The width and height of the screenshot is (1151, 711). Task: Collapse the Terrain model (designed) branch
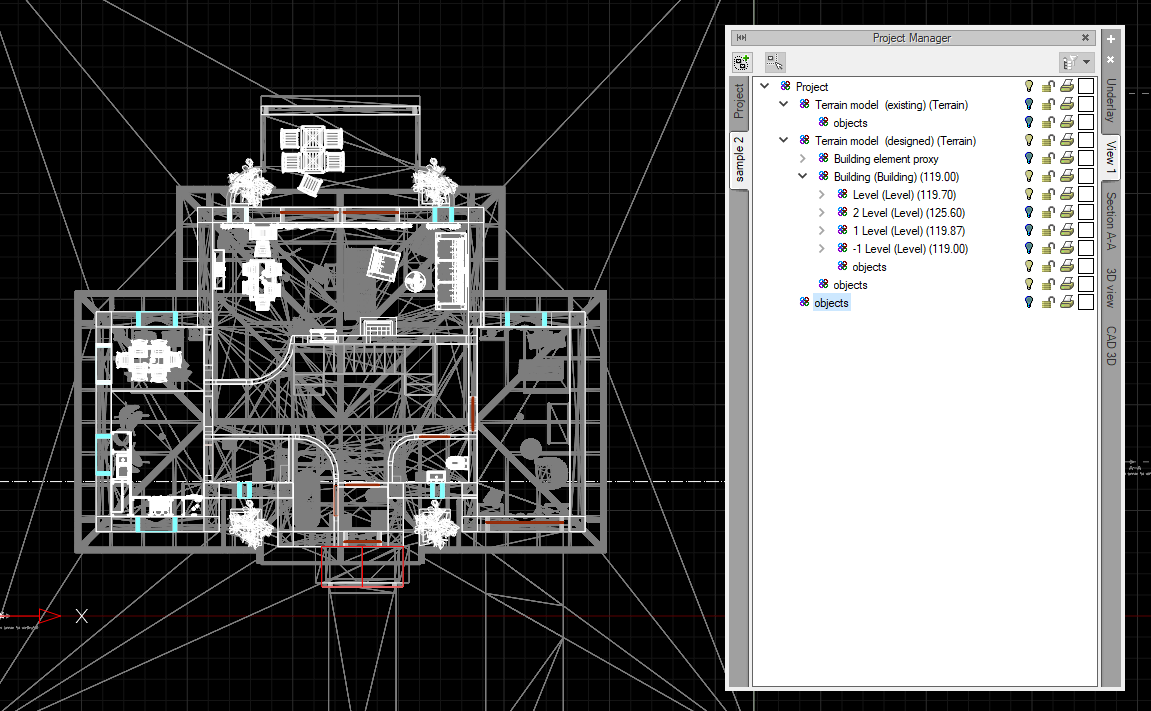point(783,140)
